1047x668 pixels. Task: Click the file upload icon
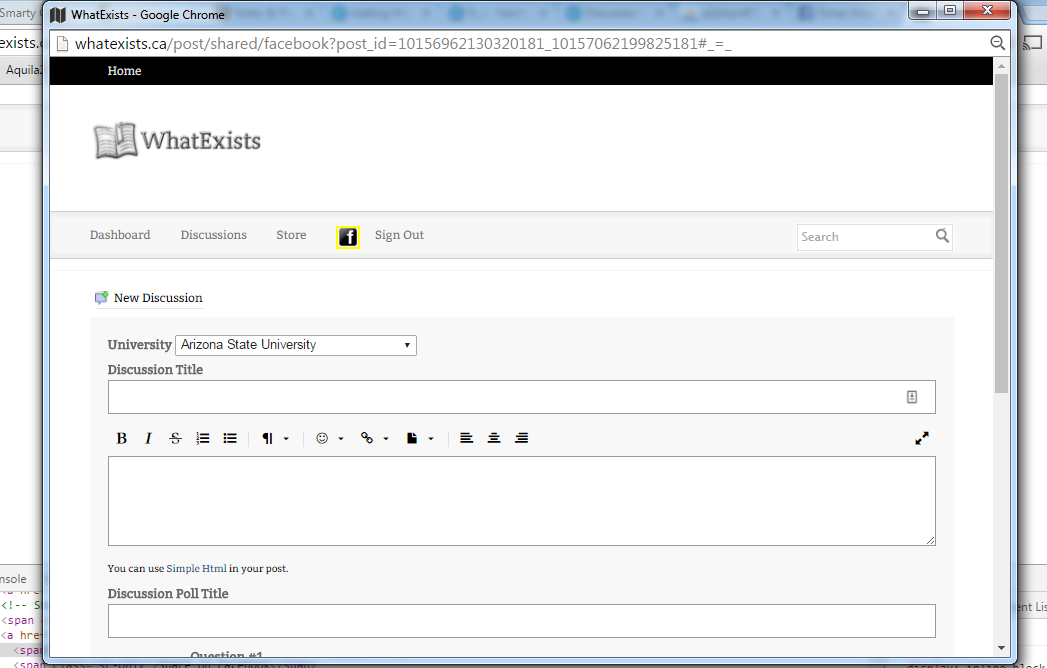(x=412, y=438)
